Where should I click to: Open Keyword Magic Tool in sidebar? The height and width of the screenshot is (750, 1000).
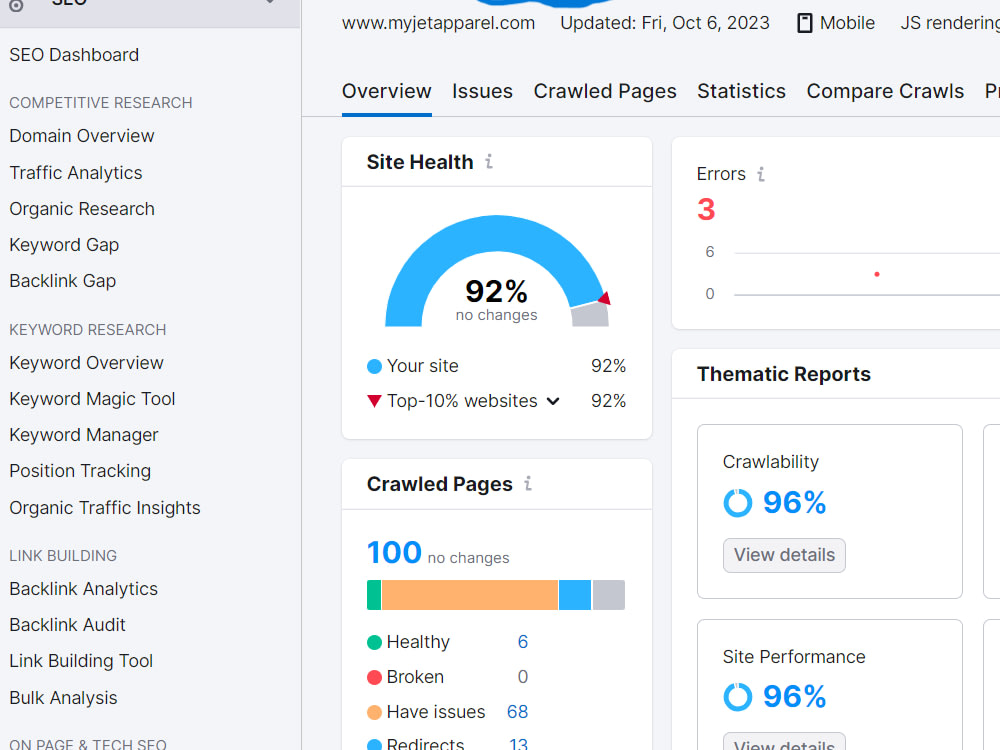coord(92,399)
